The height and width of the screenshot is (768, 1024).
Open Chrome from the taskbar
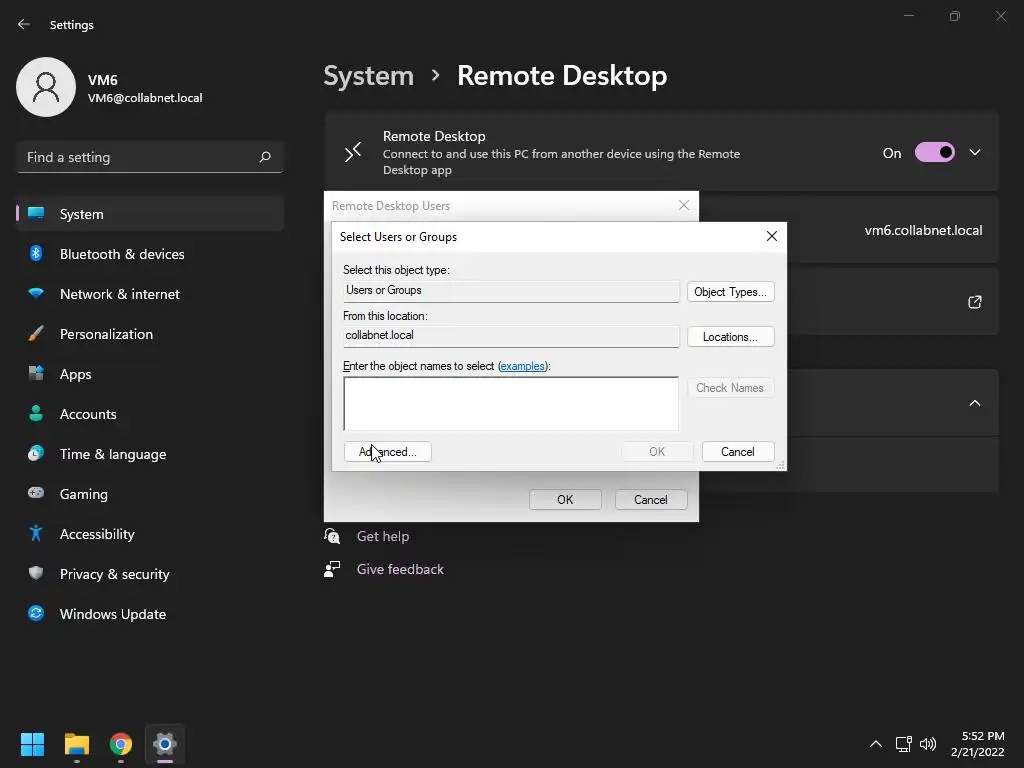(x=121, y=744)
